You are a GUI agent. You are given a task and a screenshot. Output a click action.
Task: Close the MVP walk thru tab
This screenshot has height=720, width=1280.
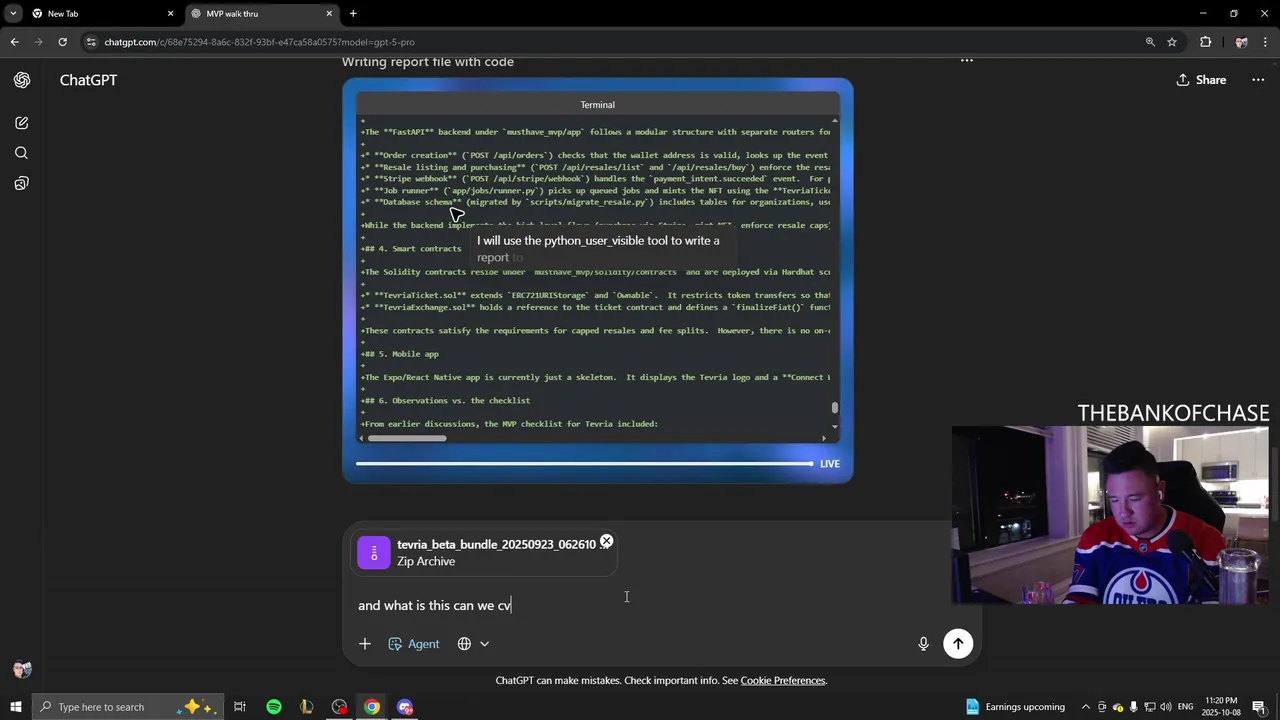(x=329, y=13)
